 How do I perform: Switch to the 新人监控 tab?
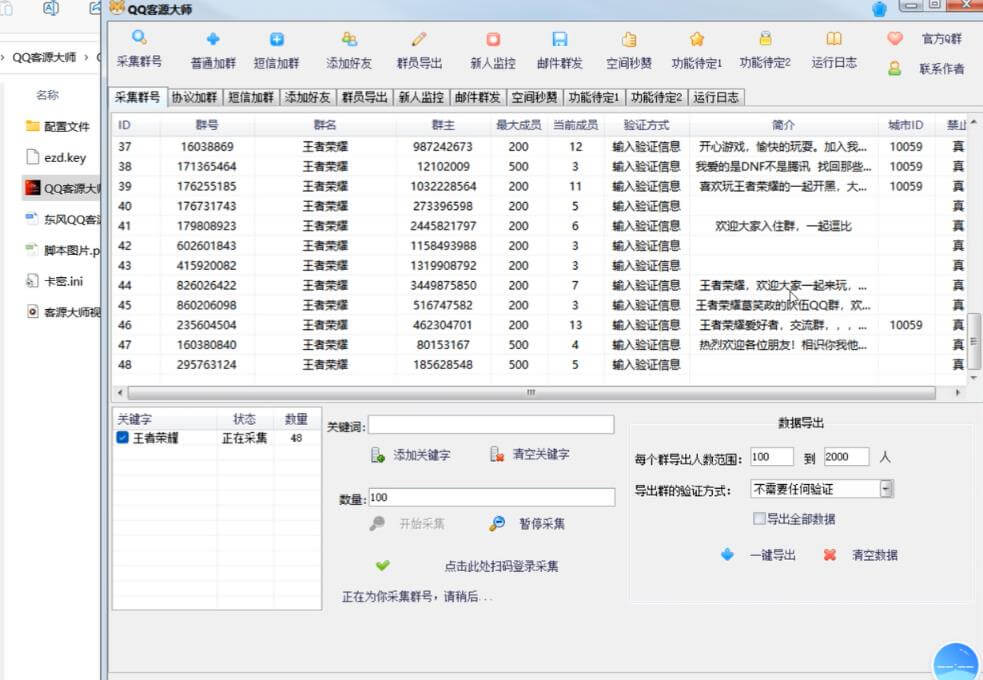click(421, 97)
